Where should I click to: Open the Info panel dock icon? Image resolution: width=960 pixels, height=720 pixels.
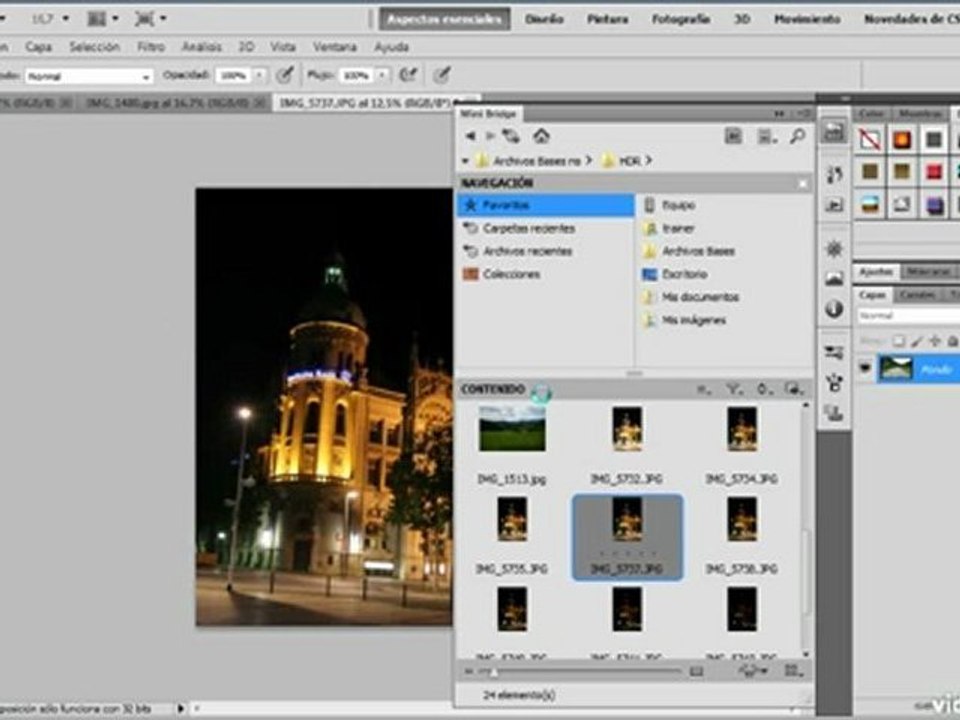tap(834, 309)
